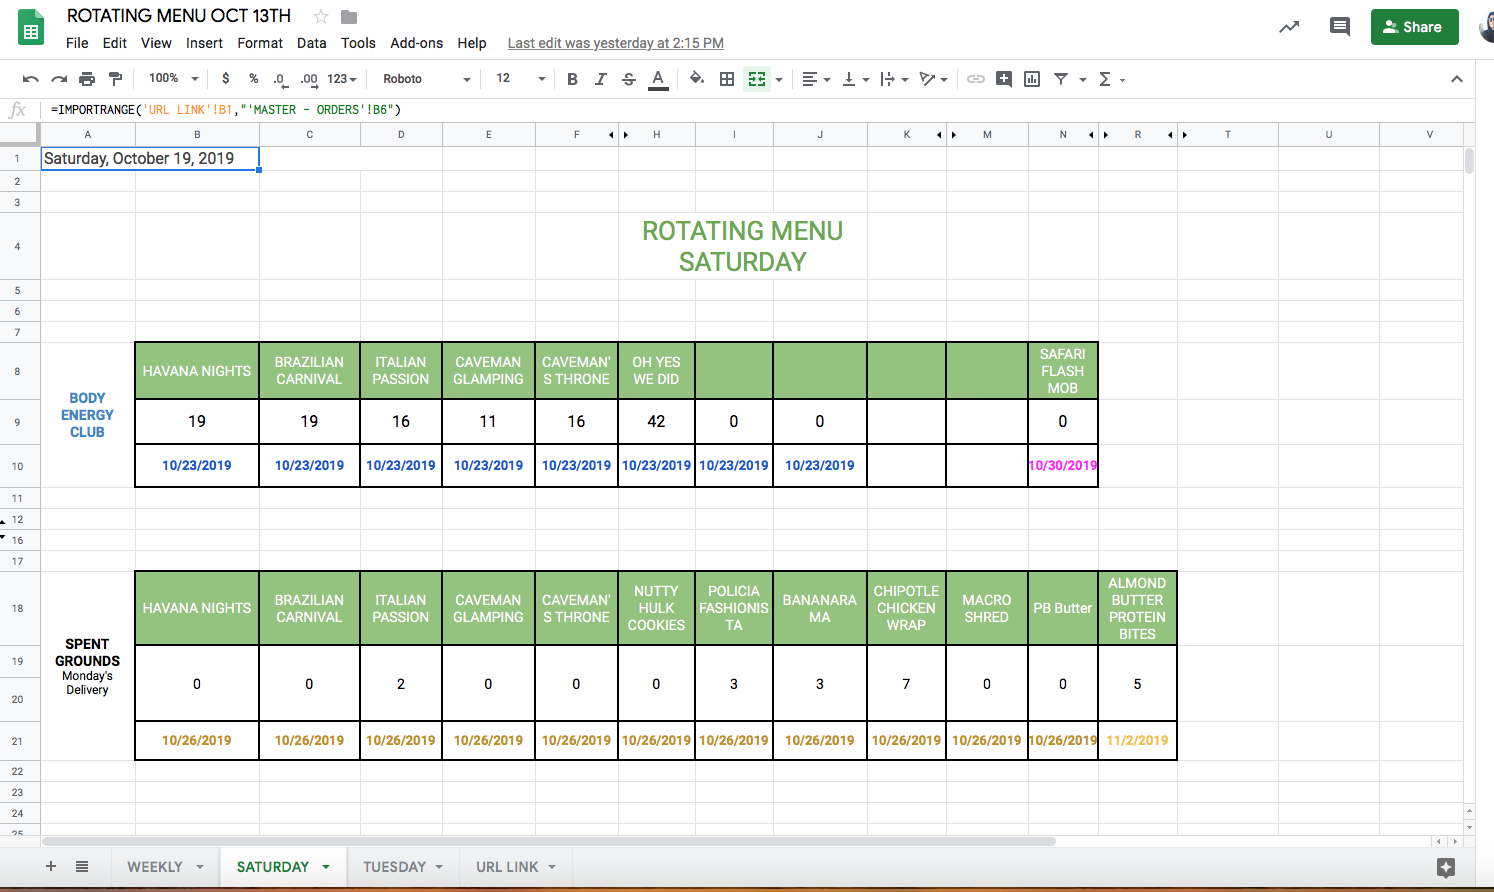The width and height of the screenshot is (1494, 892).
Task: Toggle strikethrough formatting
Action: pyautogui.click(x=628, y=79)
